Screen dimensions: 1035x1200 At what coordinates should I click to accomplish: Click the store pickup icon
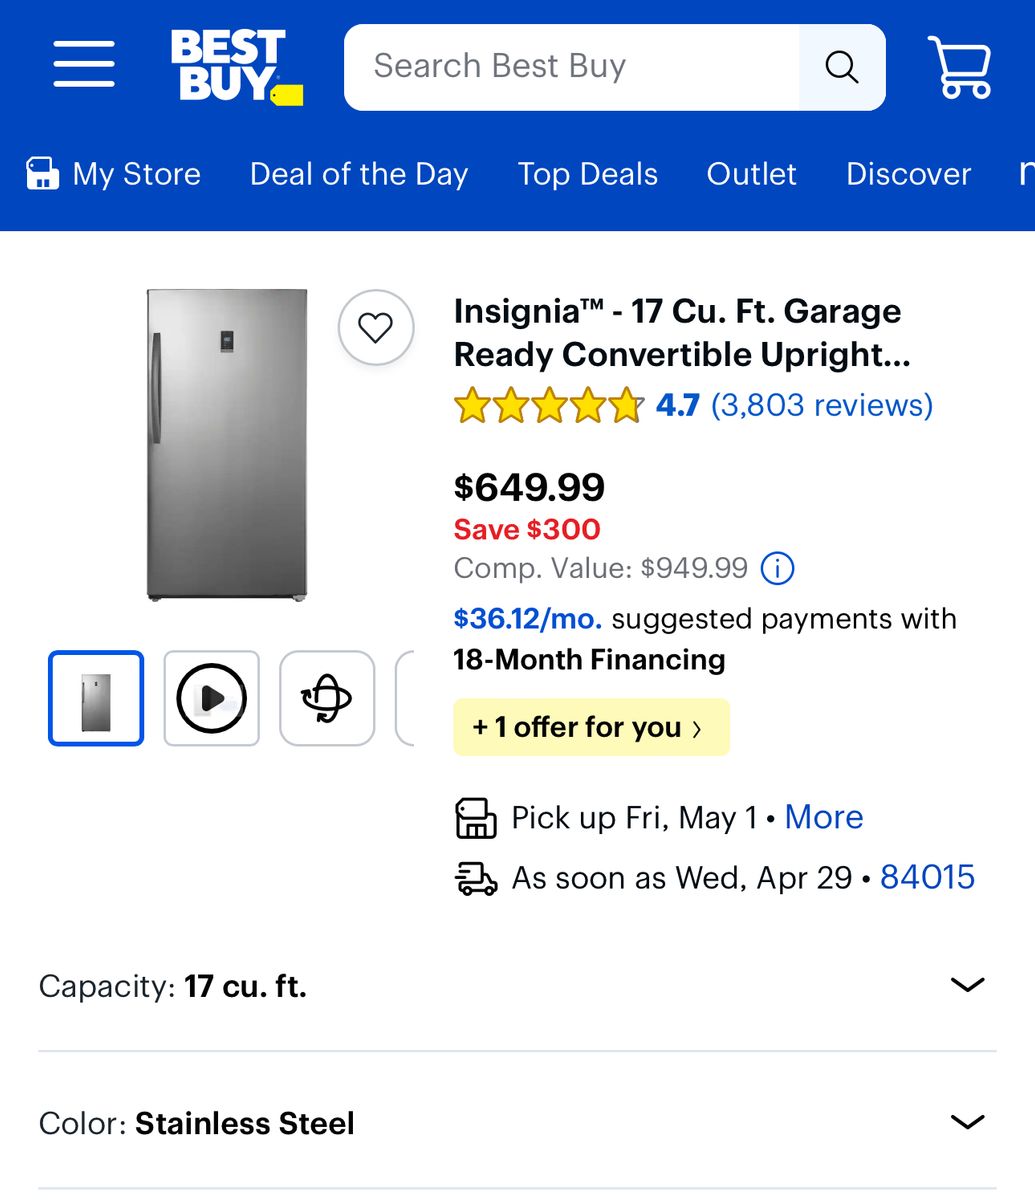tap(476, 818)
